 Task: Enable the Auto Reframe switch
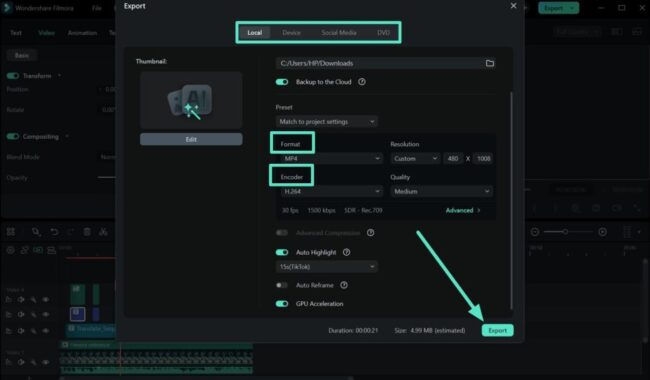[x=282, y=285]
